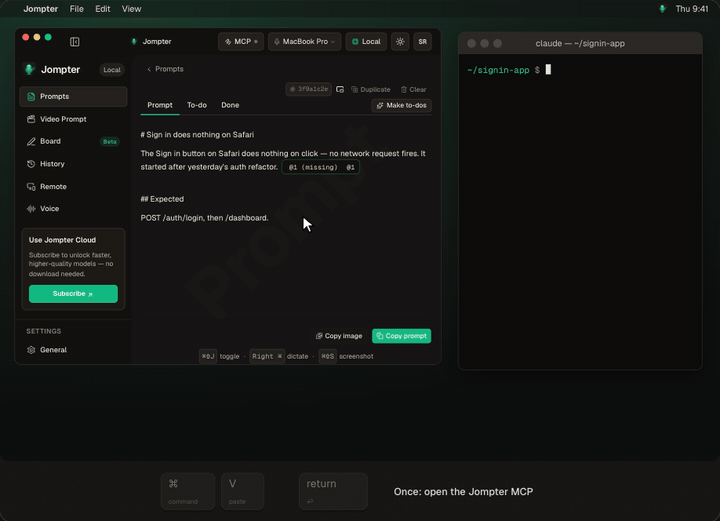Click the 'Use Jompter Cloud' card title
The image size is (720, 521).
point(62,240)
